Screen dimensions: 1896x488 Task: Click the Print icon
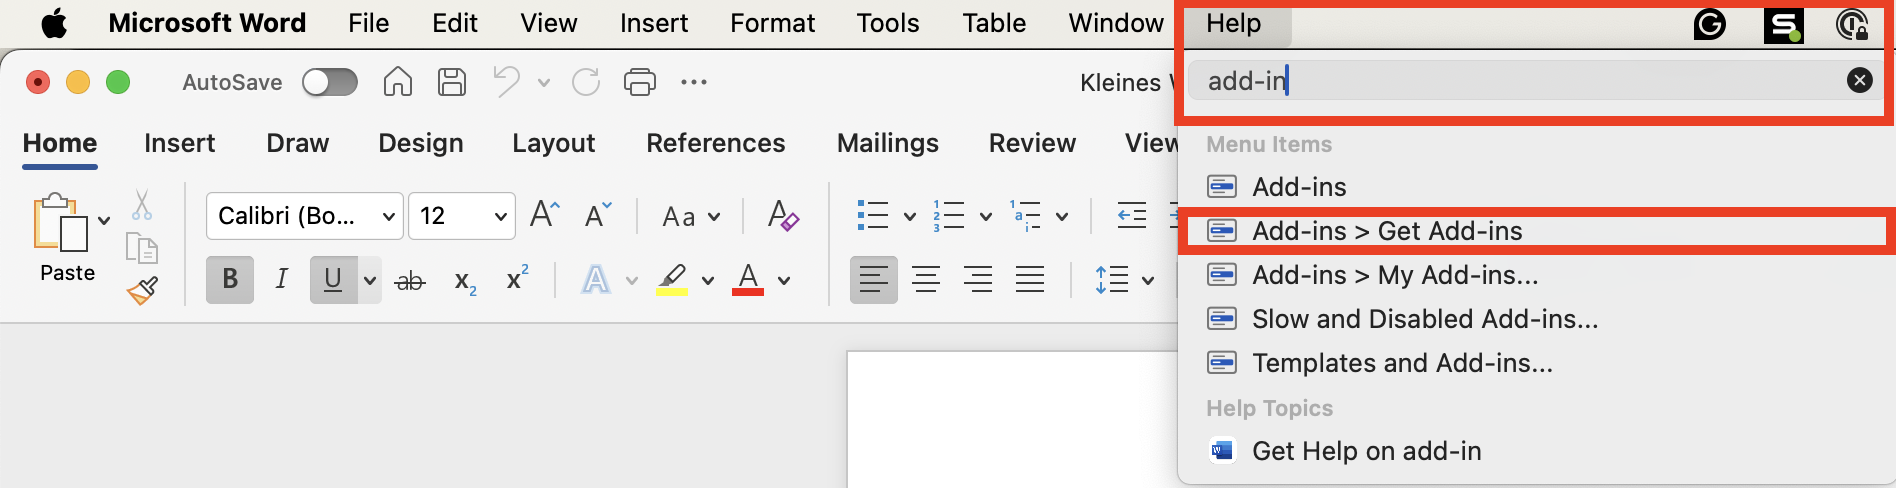639,82
